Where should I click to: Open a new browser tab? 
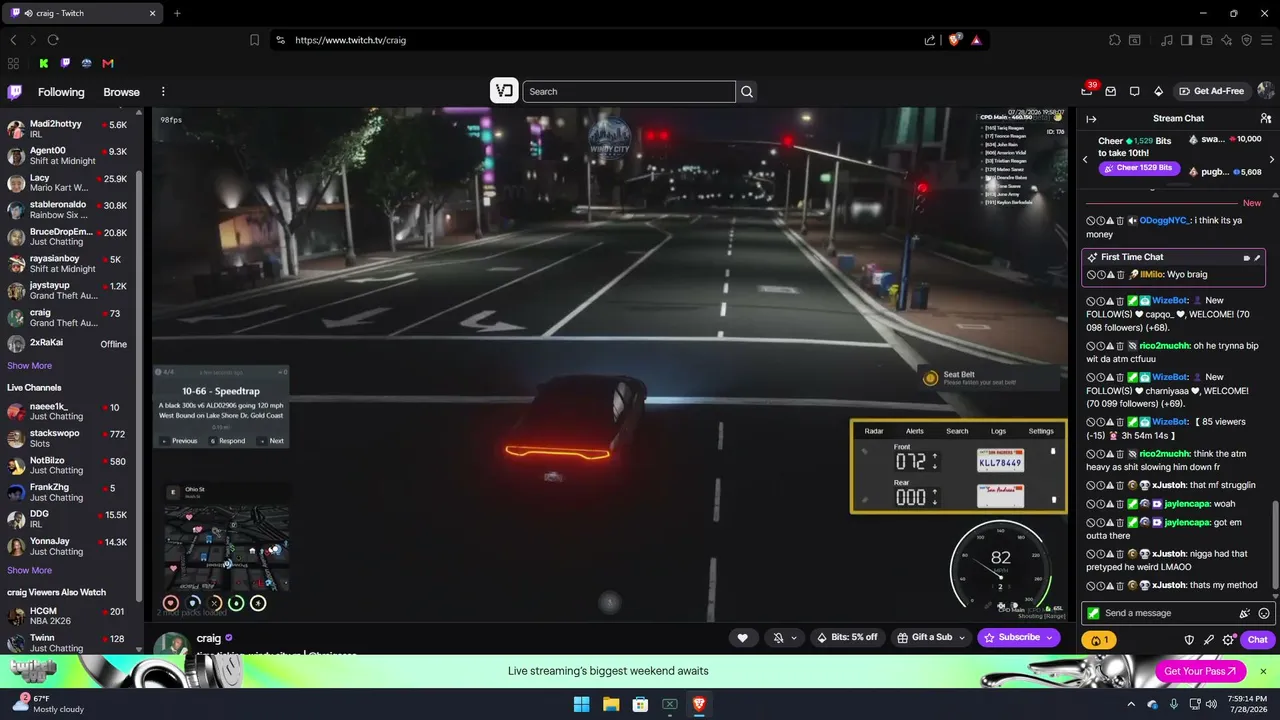[177, 13]
